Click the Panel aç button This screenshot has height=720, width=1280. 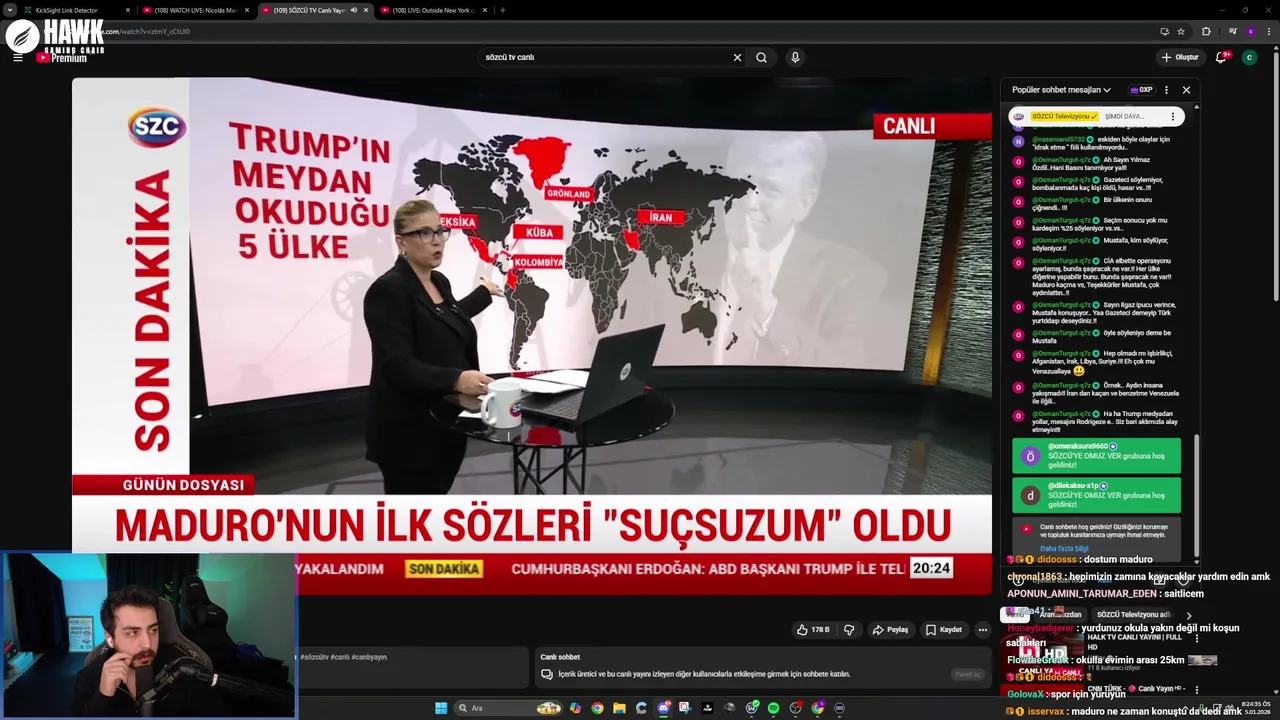point(967,674)
